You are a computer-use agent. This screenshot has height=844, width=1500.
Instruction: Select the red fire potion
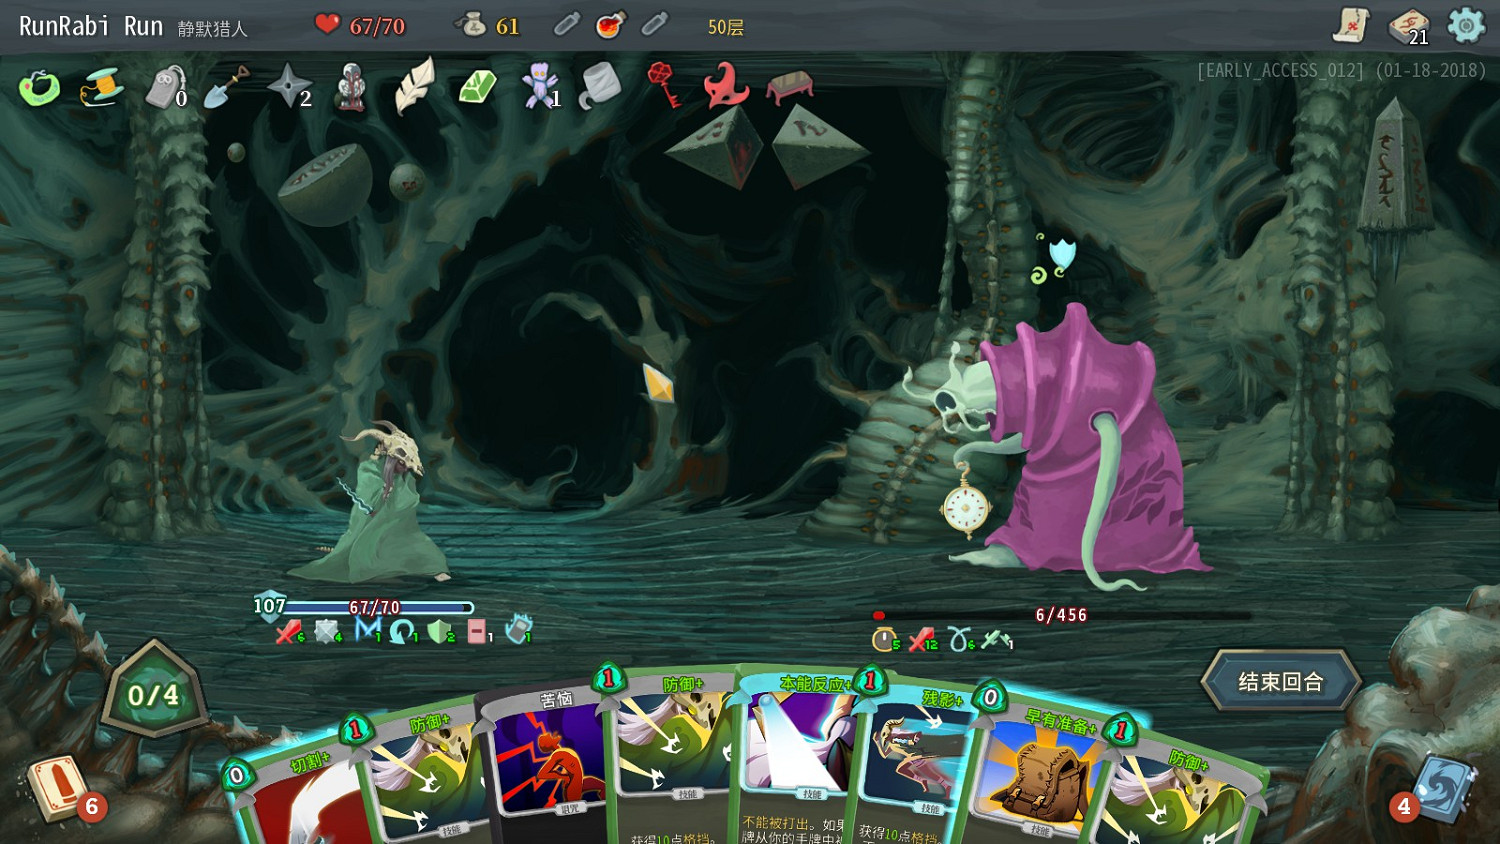coord(610,25)
